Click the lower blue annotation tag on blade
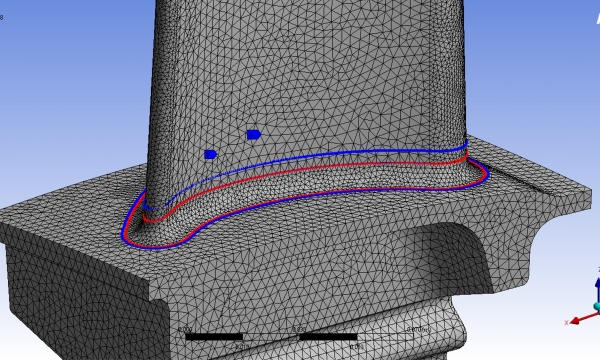Screen dimensions: 600x360 click(x=210, y=154)
